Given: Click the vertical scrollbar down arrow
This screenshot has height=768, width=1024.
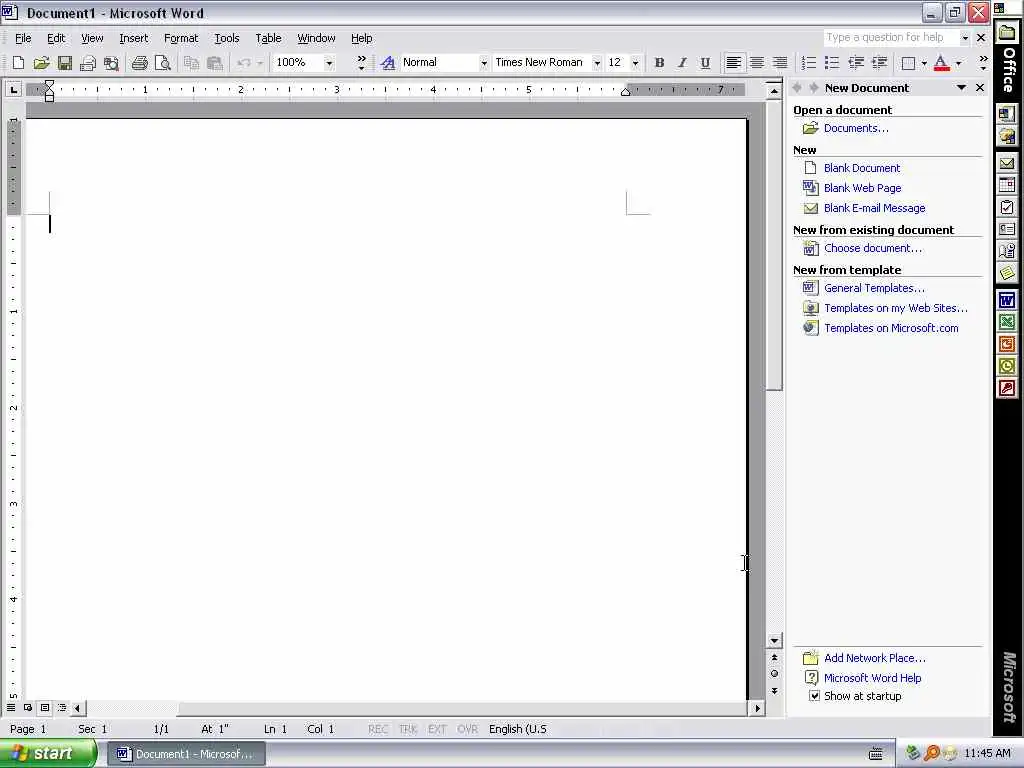Looking at the screenshot, I should 774,641.
